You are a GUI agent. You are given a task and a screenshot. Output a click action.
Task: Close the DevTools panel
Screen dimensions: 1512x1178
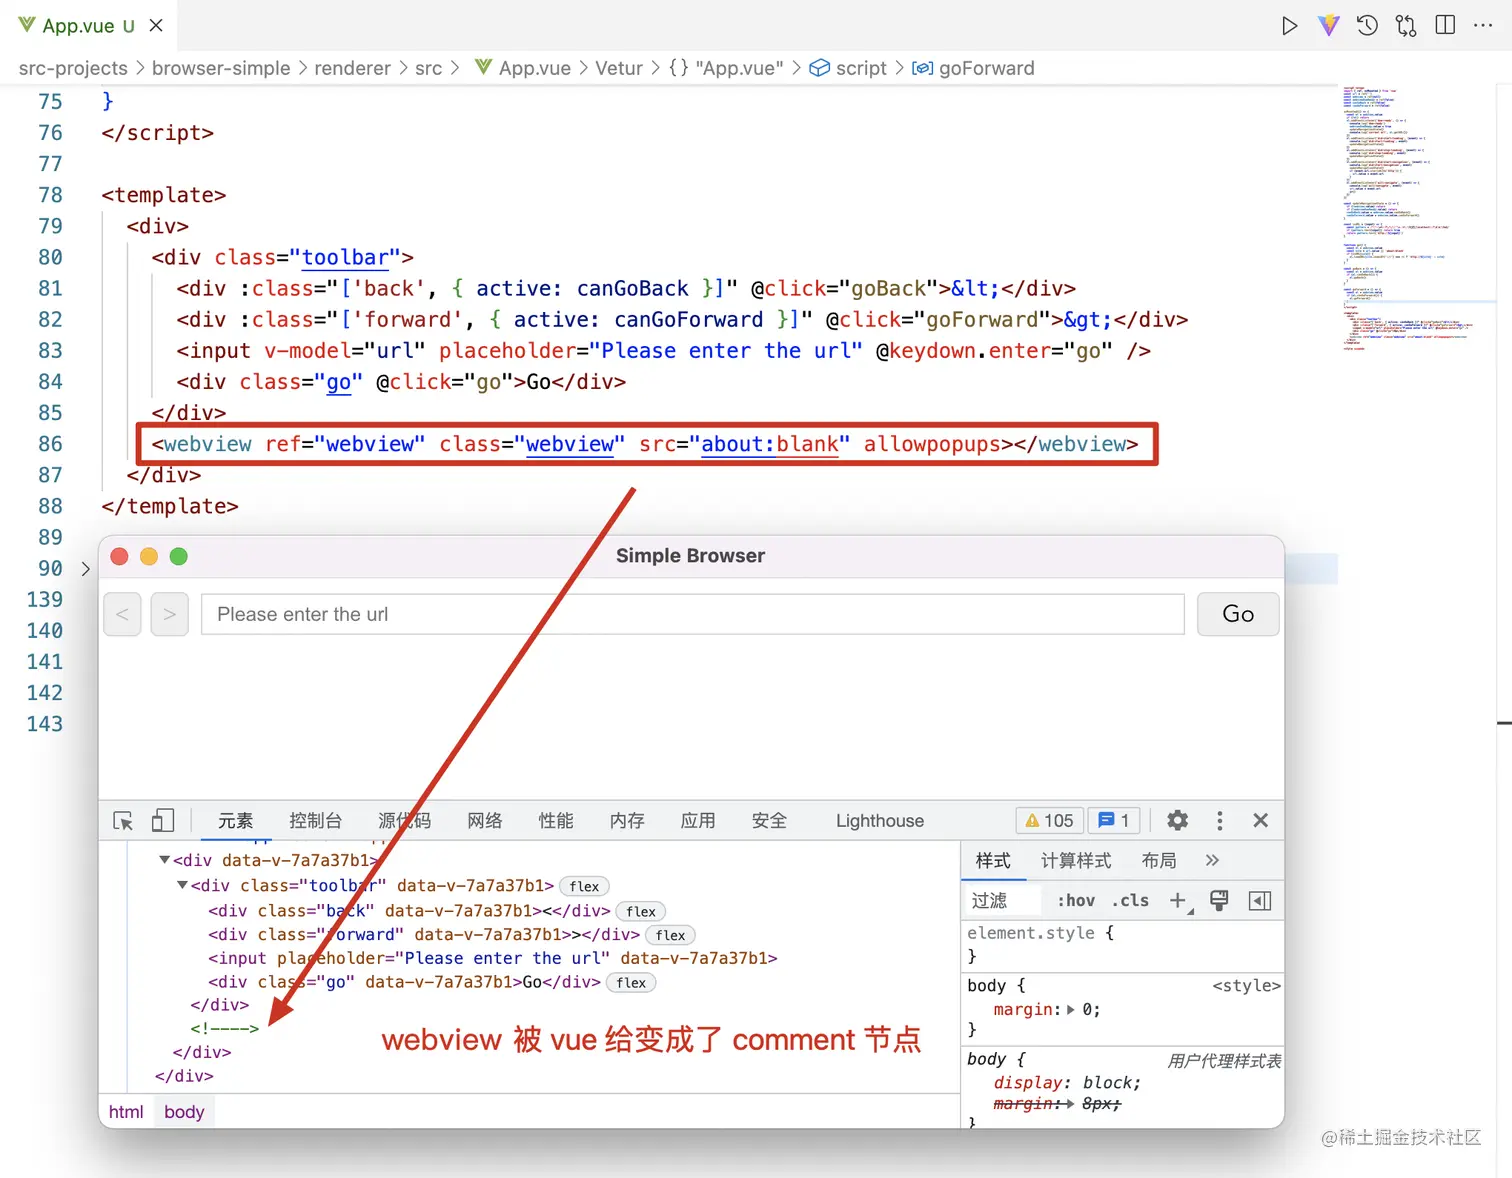pos(1261,821)
